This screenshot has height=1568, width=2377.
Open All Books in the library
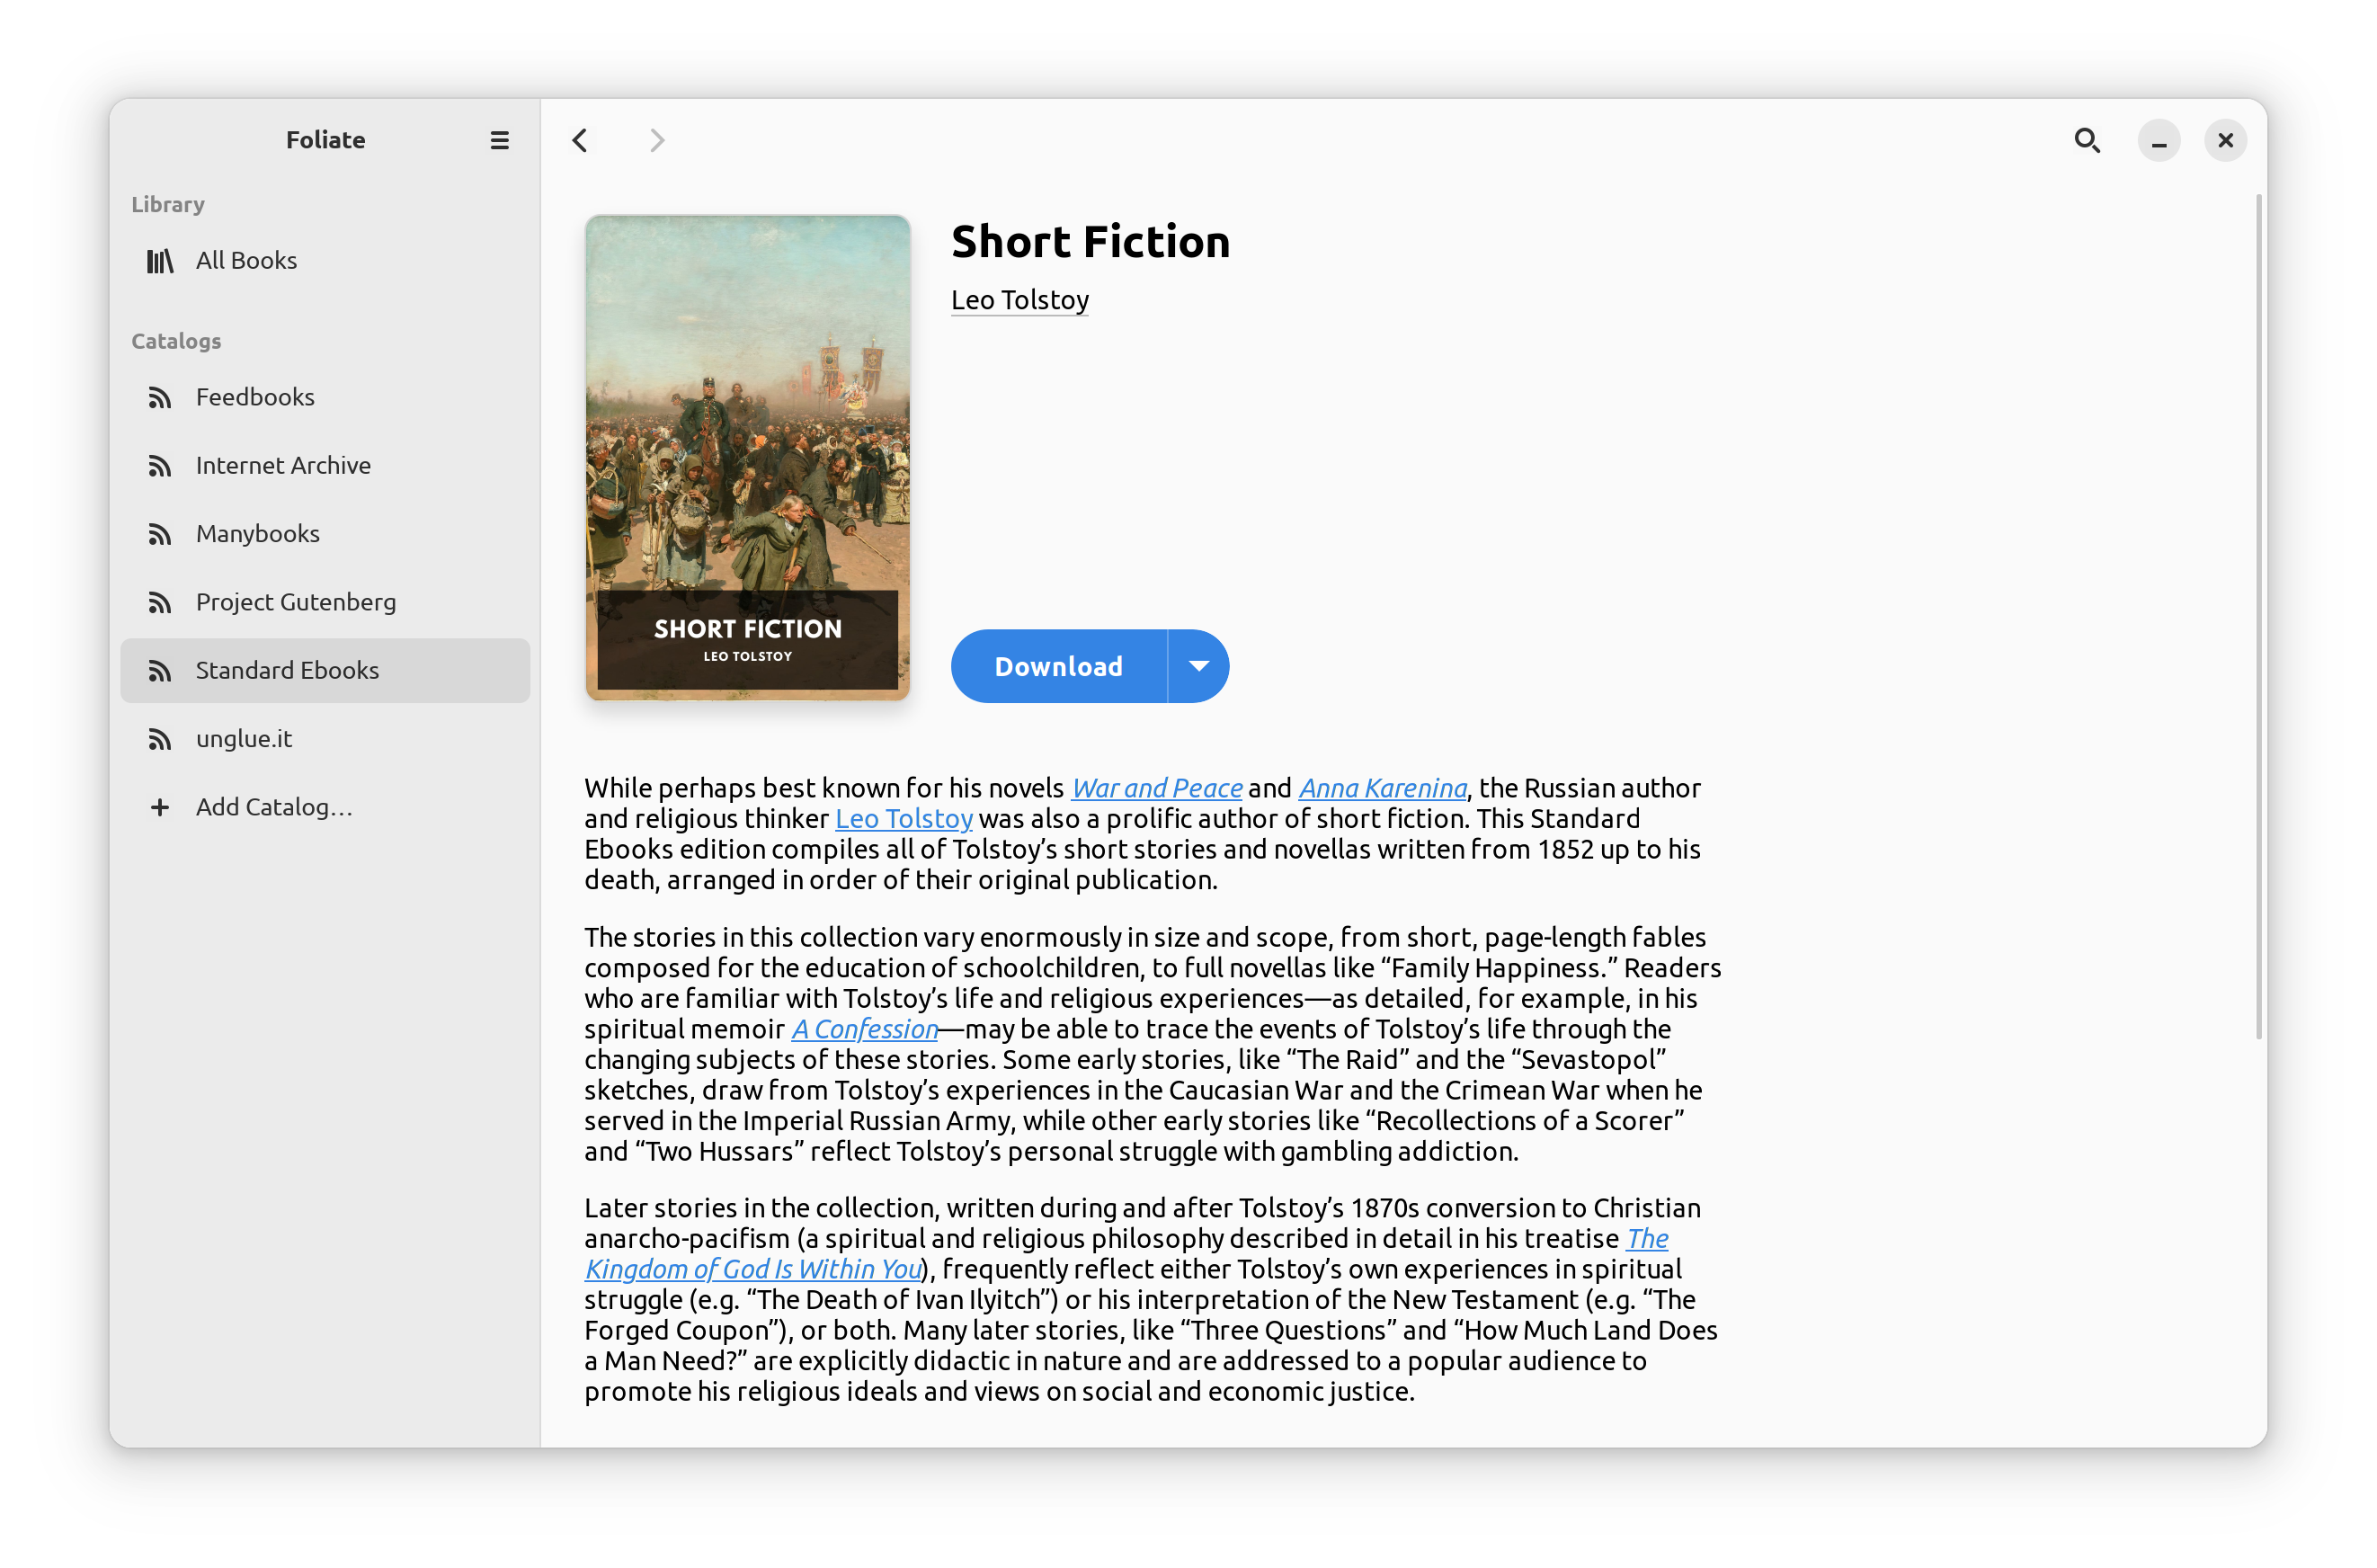[325, 261]
